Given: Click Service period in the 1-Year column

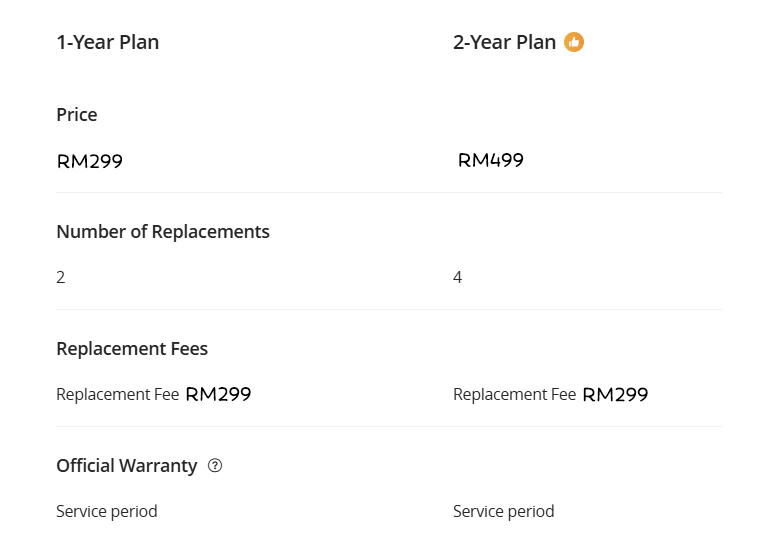Looking at the screenshot, I should click(x=107, y=512).
